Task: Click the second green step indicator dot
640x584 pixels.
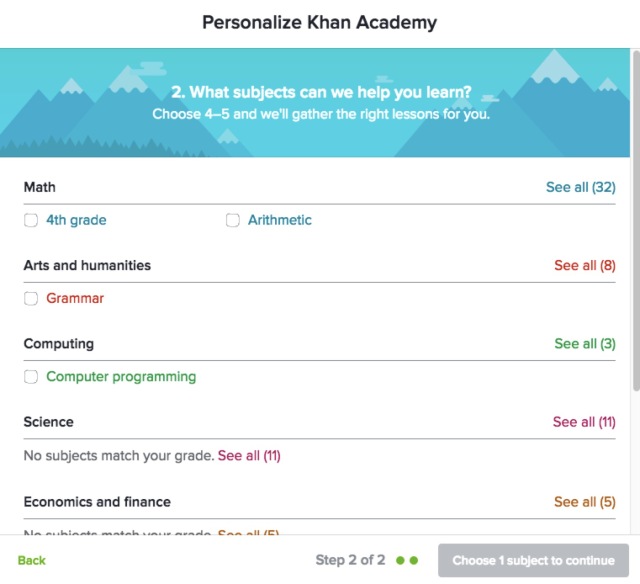Action: [x=414, y=560]
